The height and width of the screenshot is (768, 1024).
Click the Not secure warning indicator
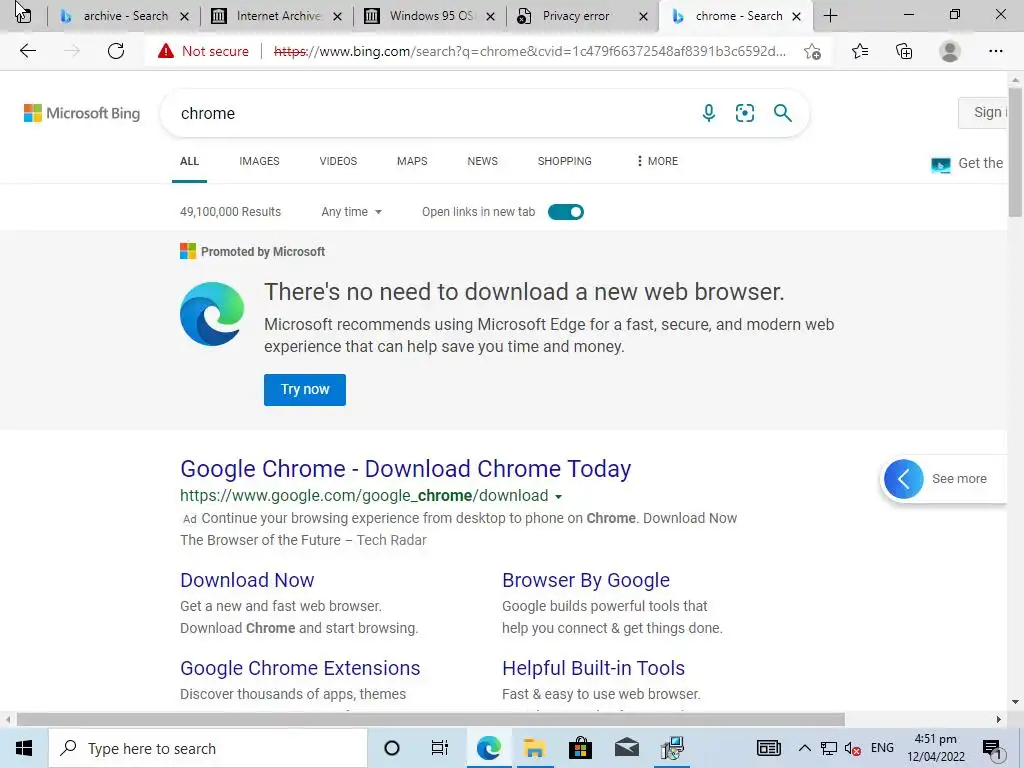pos(203,51)
